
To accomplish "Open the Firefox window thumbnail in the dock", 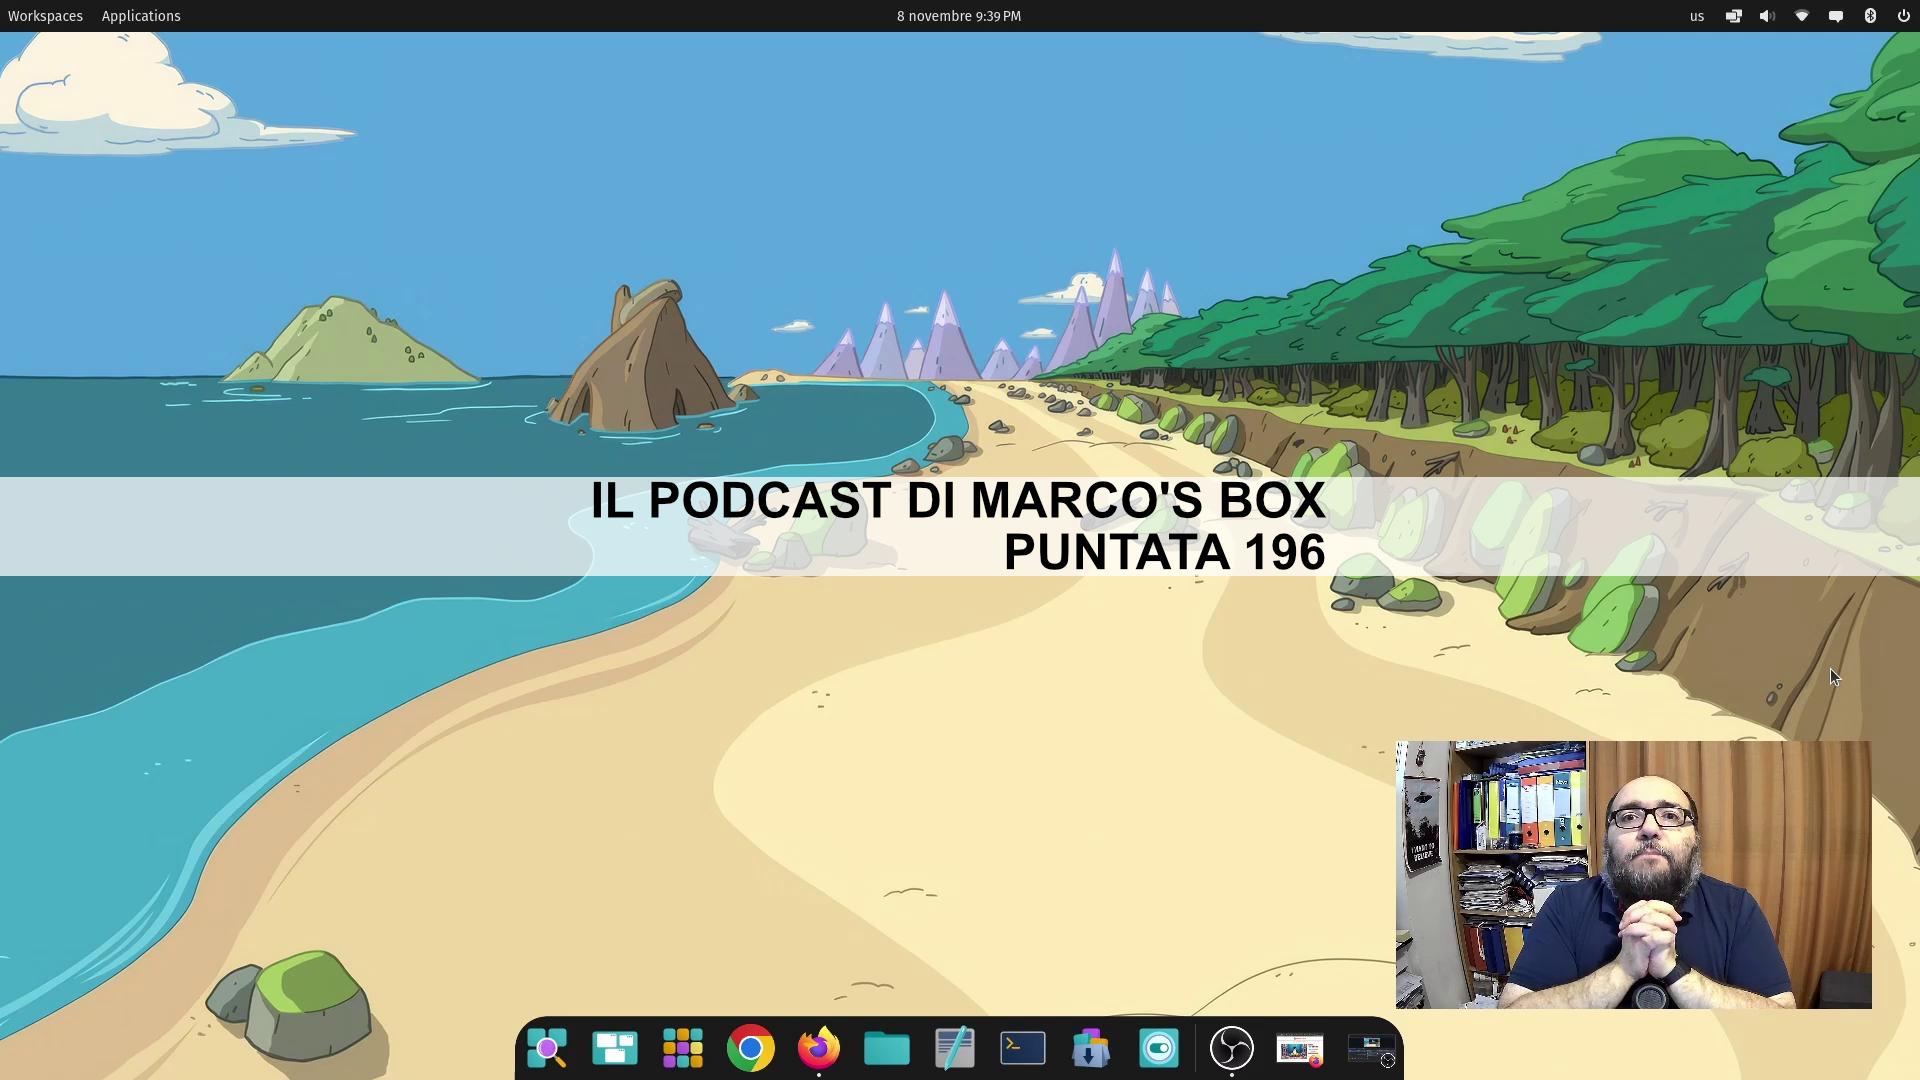I will click(1300, 1049).
